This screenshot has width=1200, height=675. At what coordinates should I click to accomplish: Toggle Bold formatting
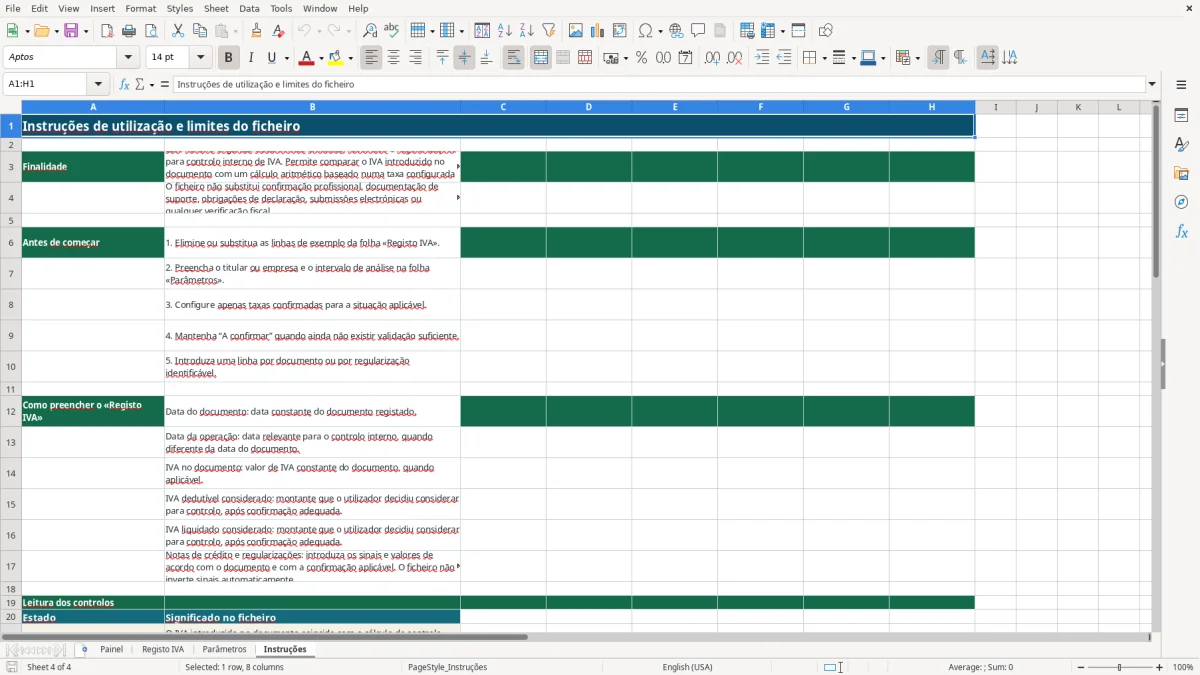tap(228, 58)
